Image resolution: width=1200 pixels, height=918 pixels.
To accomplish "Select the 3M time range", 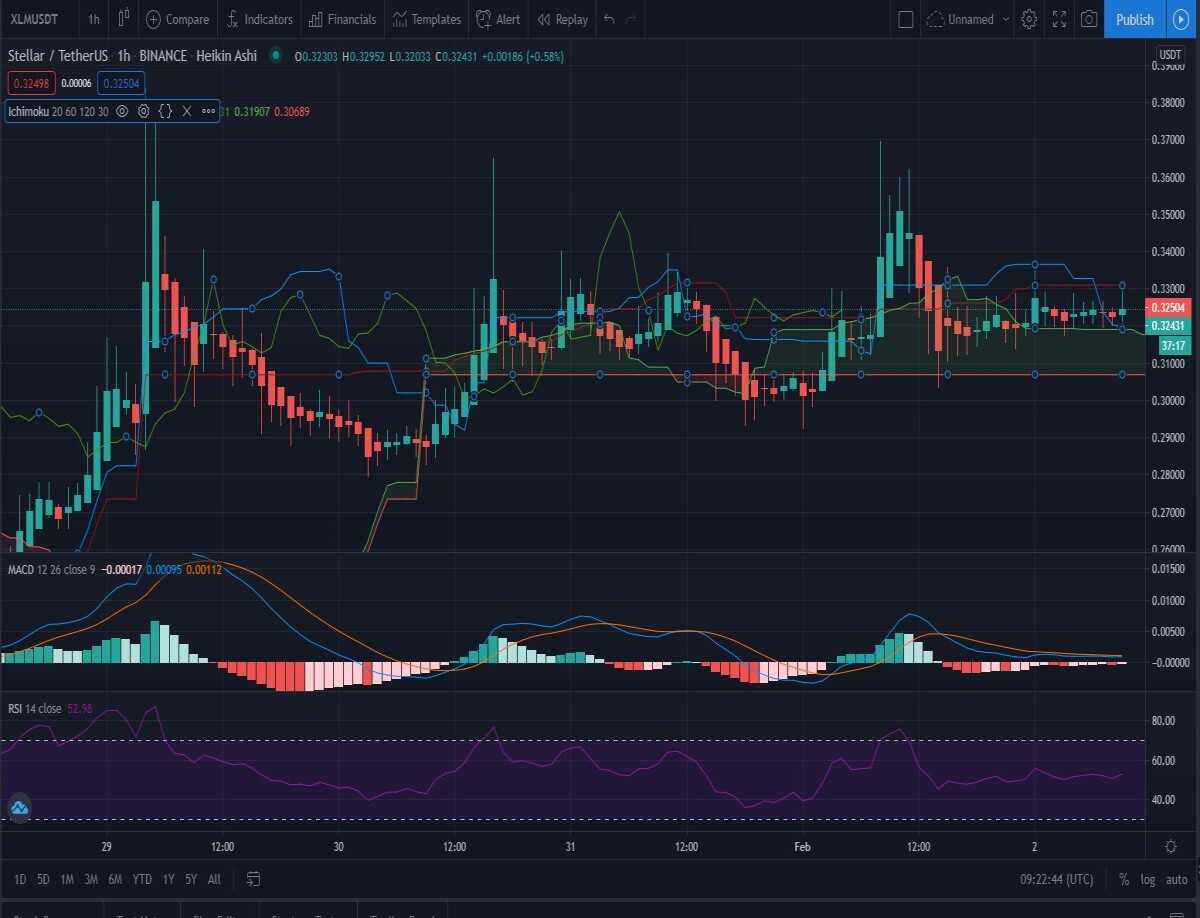I will (91, 879).
